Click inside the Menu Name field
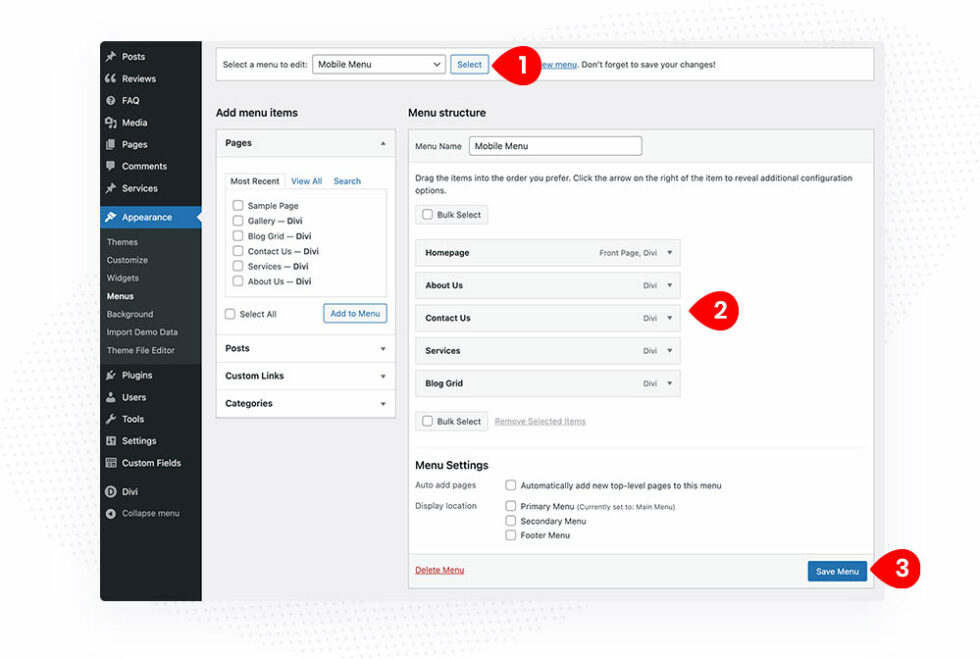The height and width of the screenshot is (659, 980). 555,145
